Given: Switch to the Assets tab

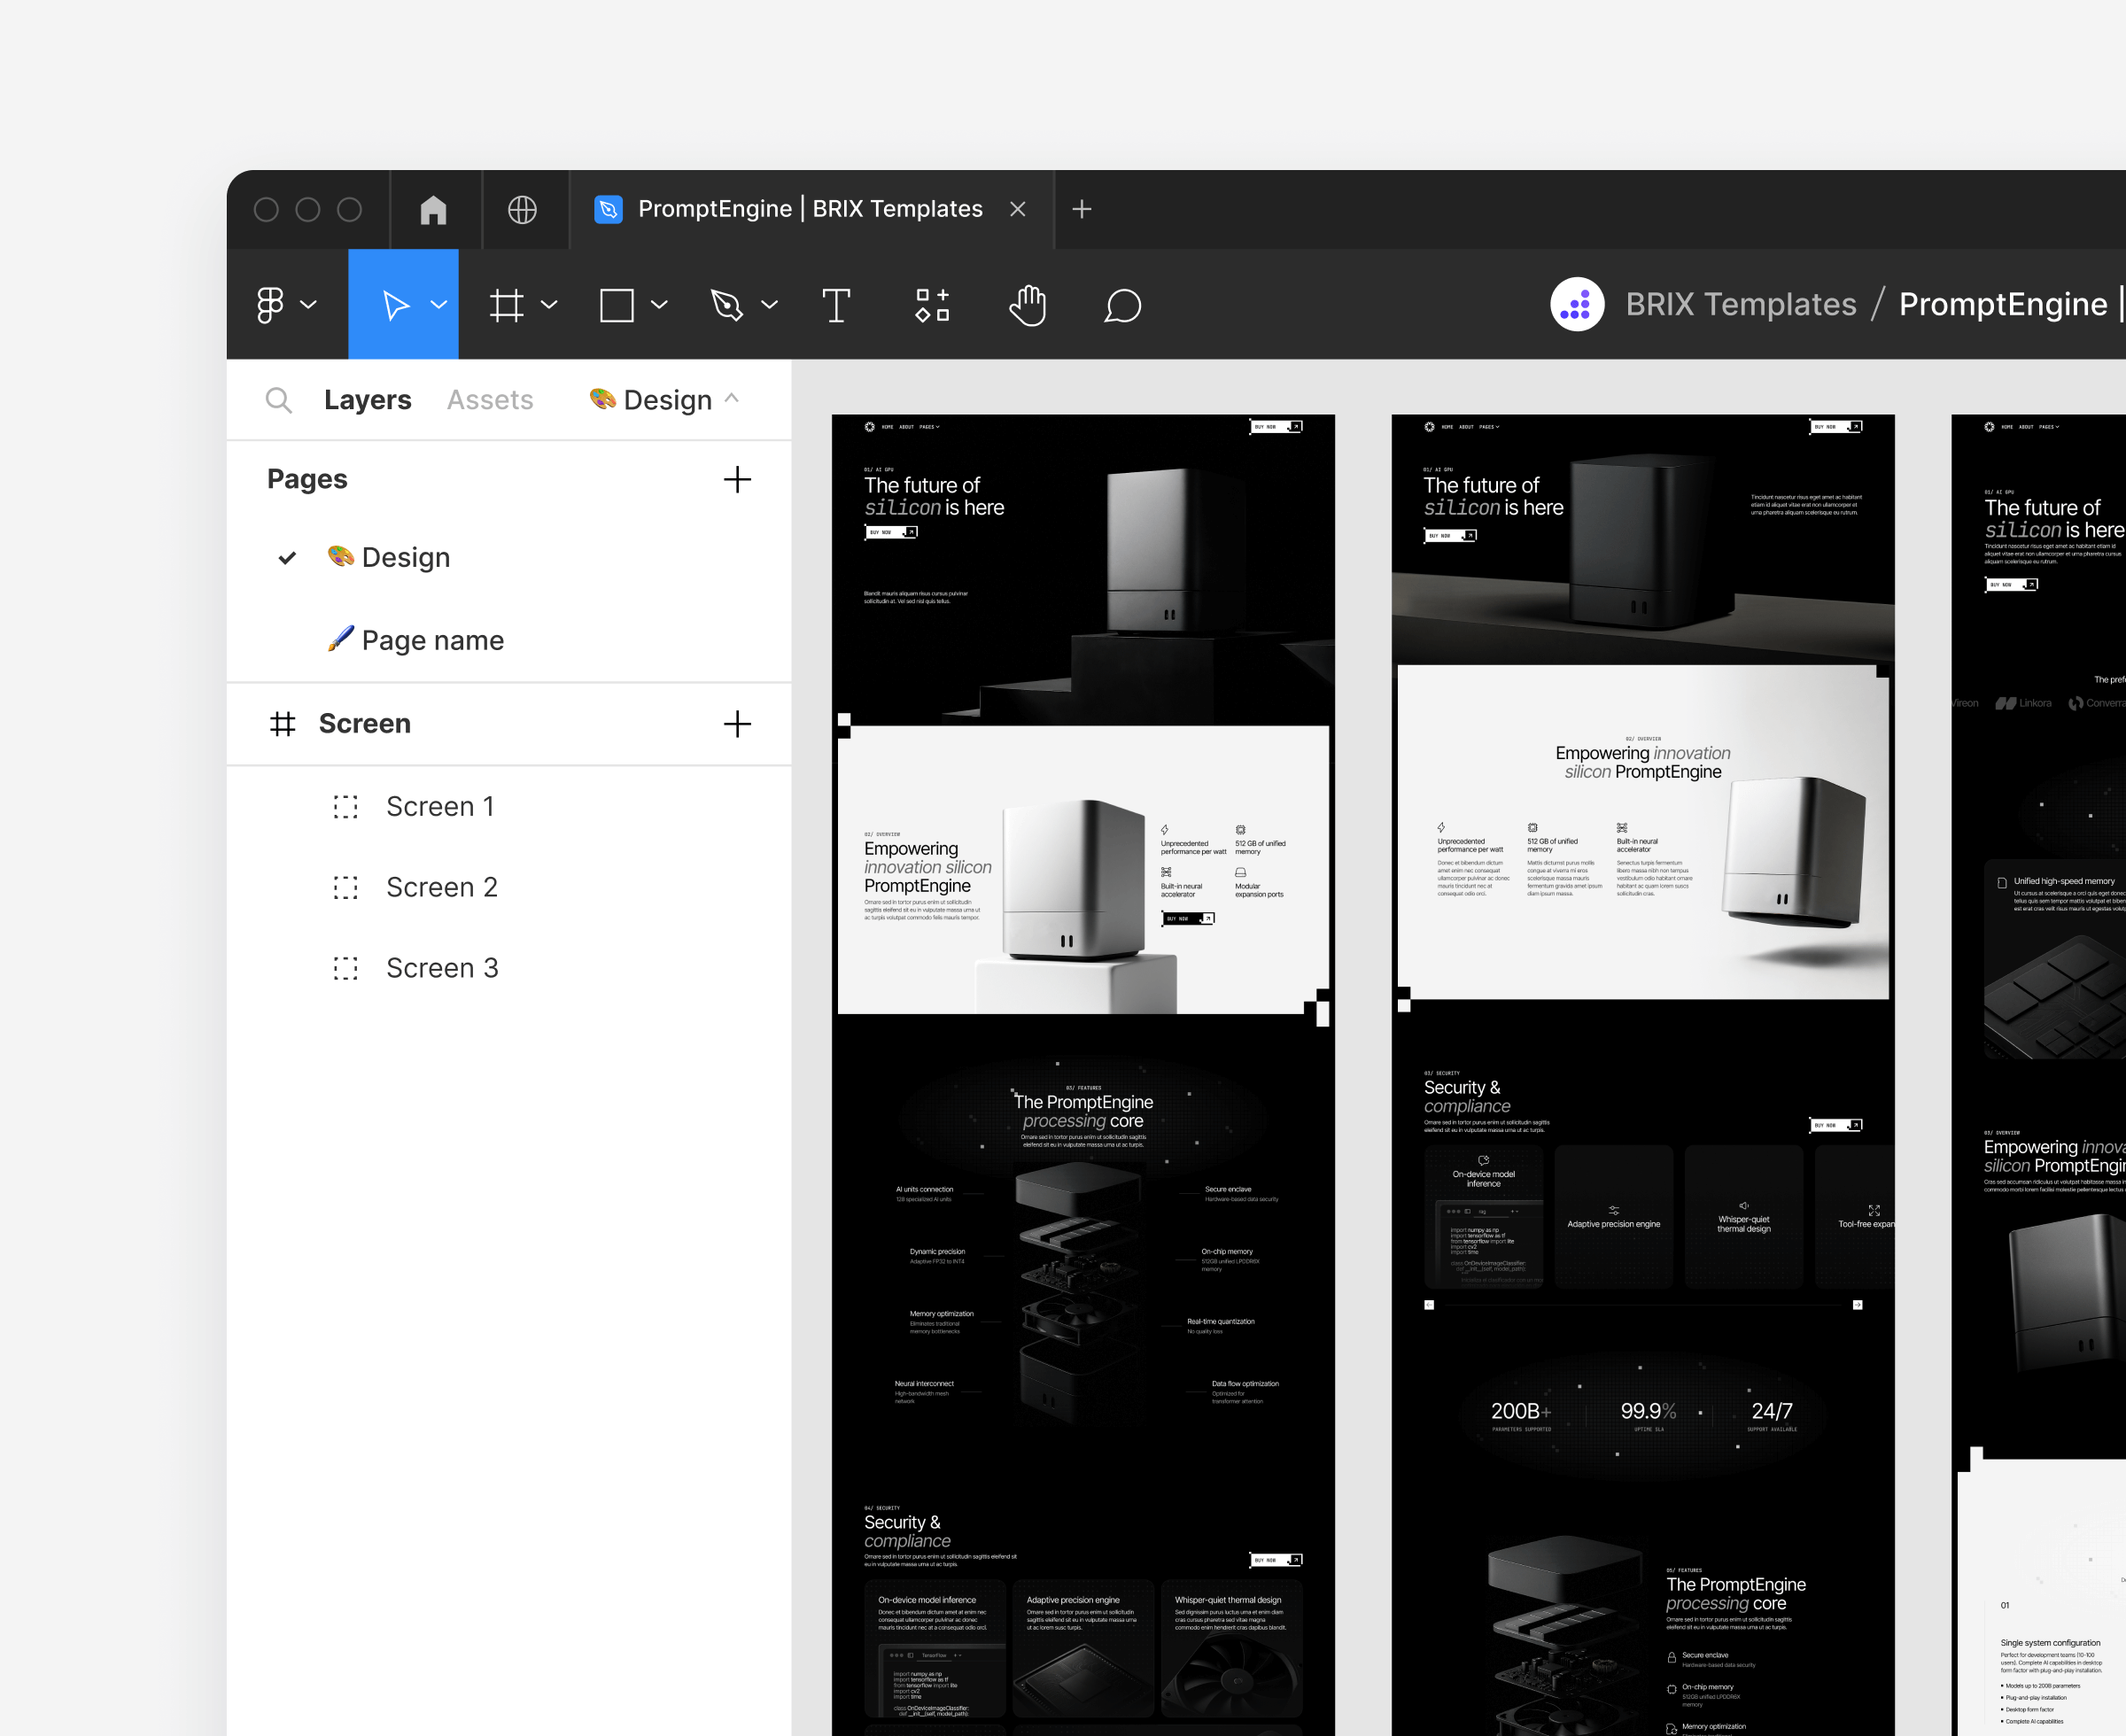Looking at the screenshot, I should (489, 399).
